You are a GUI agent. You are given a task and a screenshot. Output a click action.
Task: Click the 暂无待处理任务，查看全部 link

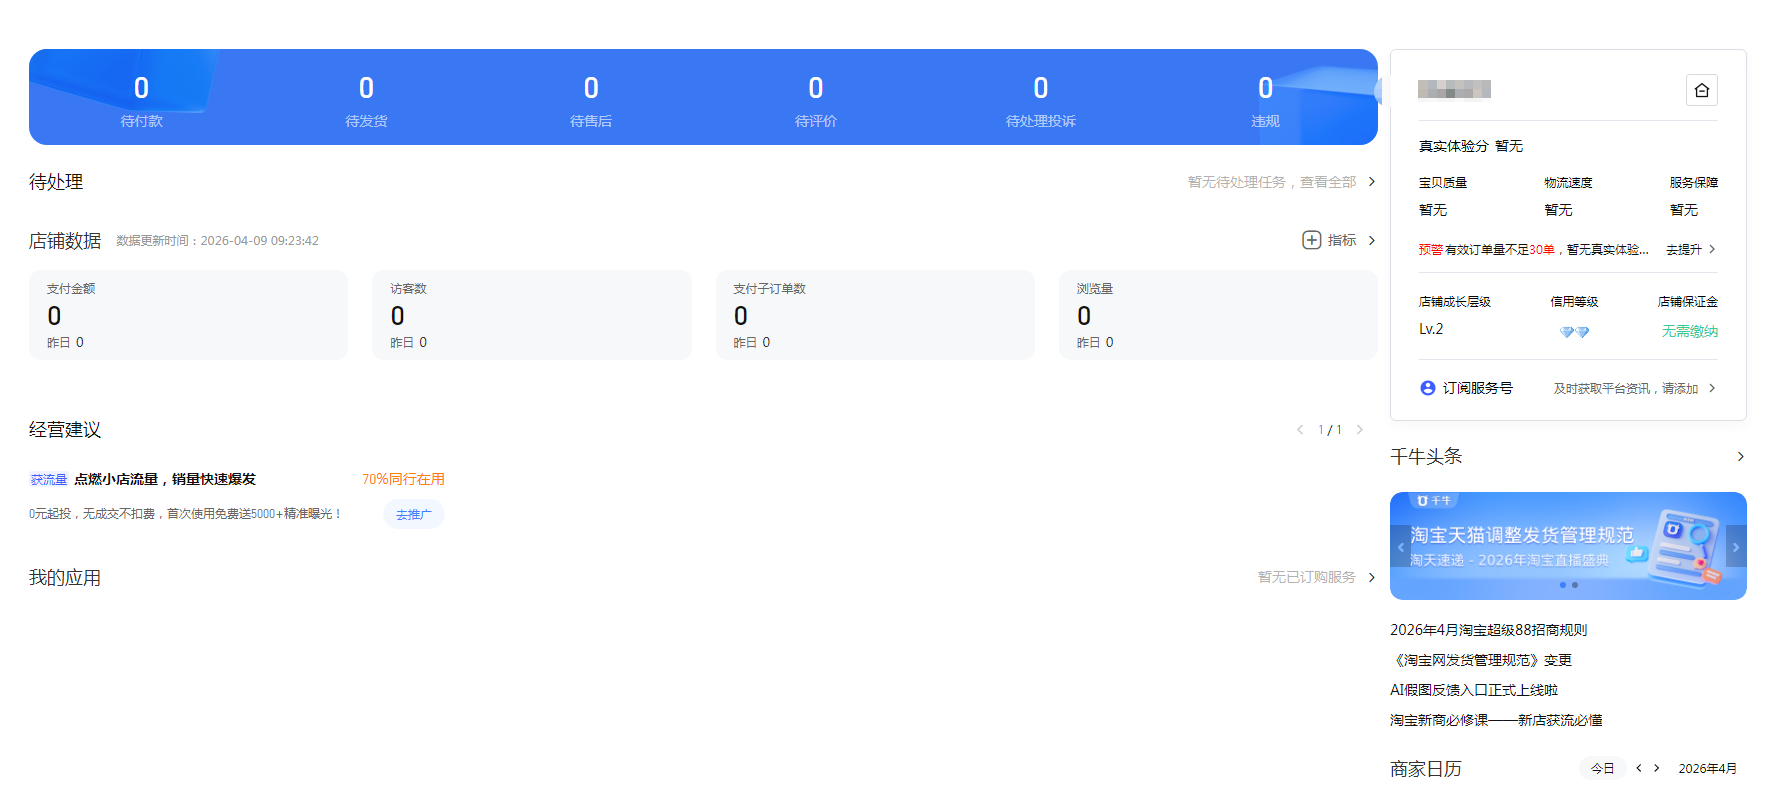[1272, 182]
